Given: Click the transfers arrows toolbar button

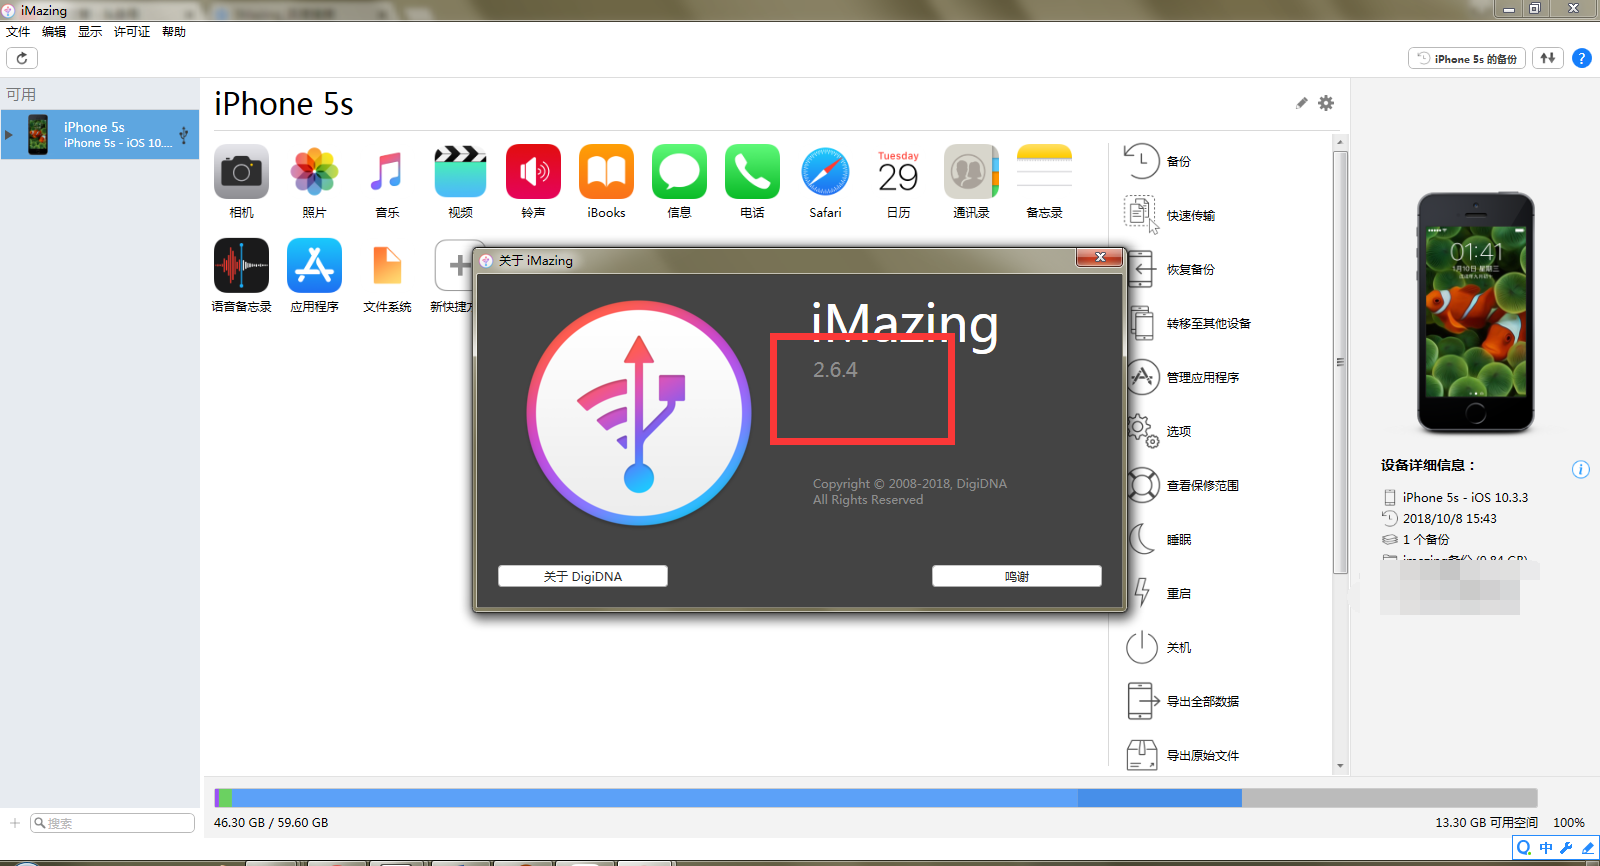Looking at the screenshot, I should (x=1547, y=58).
